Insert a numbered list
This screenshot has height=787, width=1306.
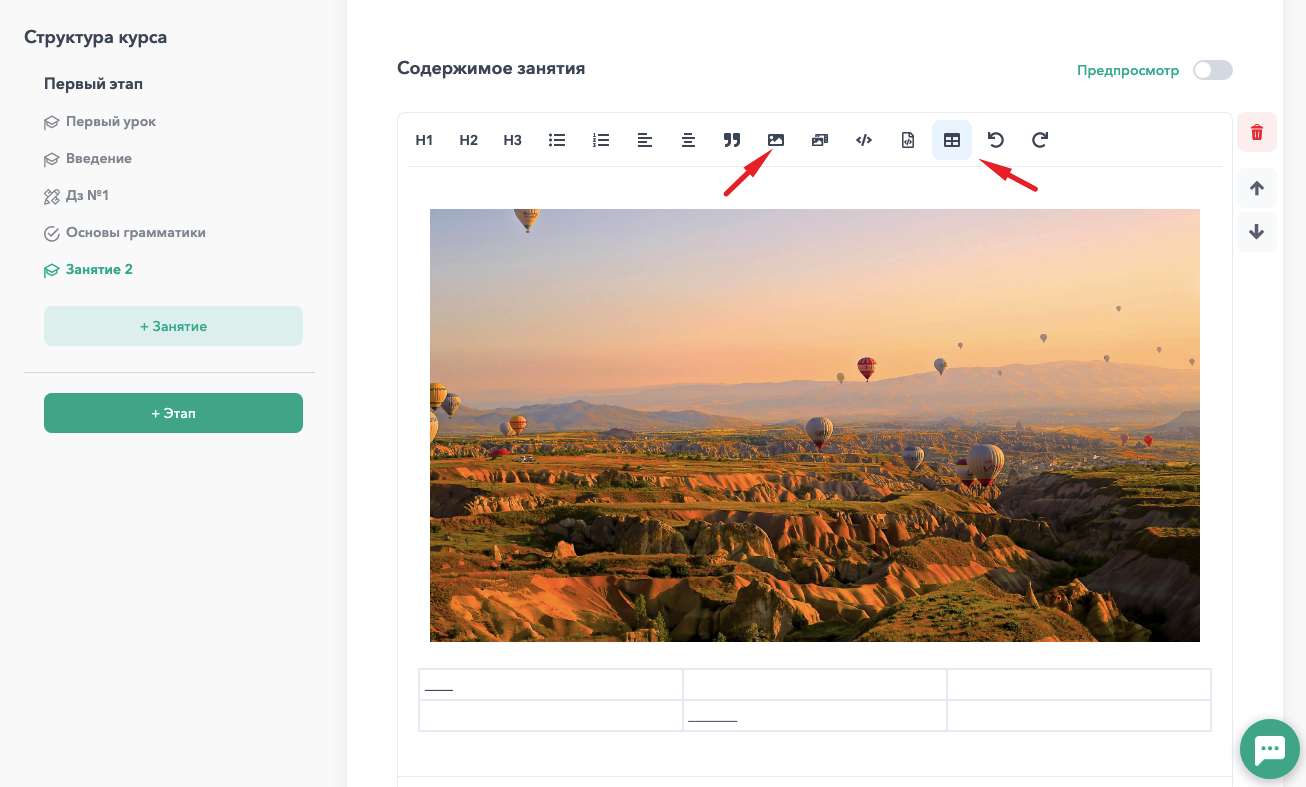(x=601, y=140)
